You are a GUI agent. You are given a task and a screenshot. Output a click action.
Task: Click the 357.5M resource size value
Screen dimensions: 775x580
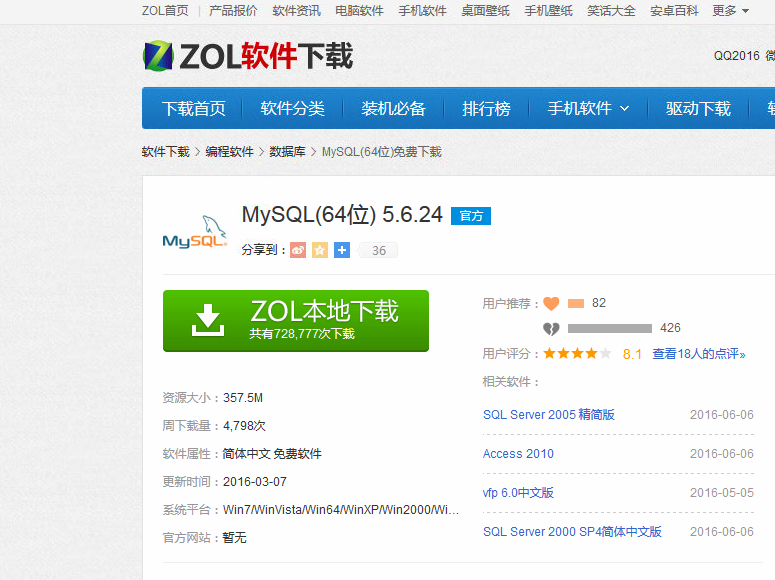[243, 398]
